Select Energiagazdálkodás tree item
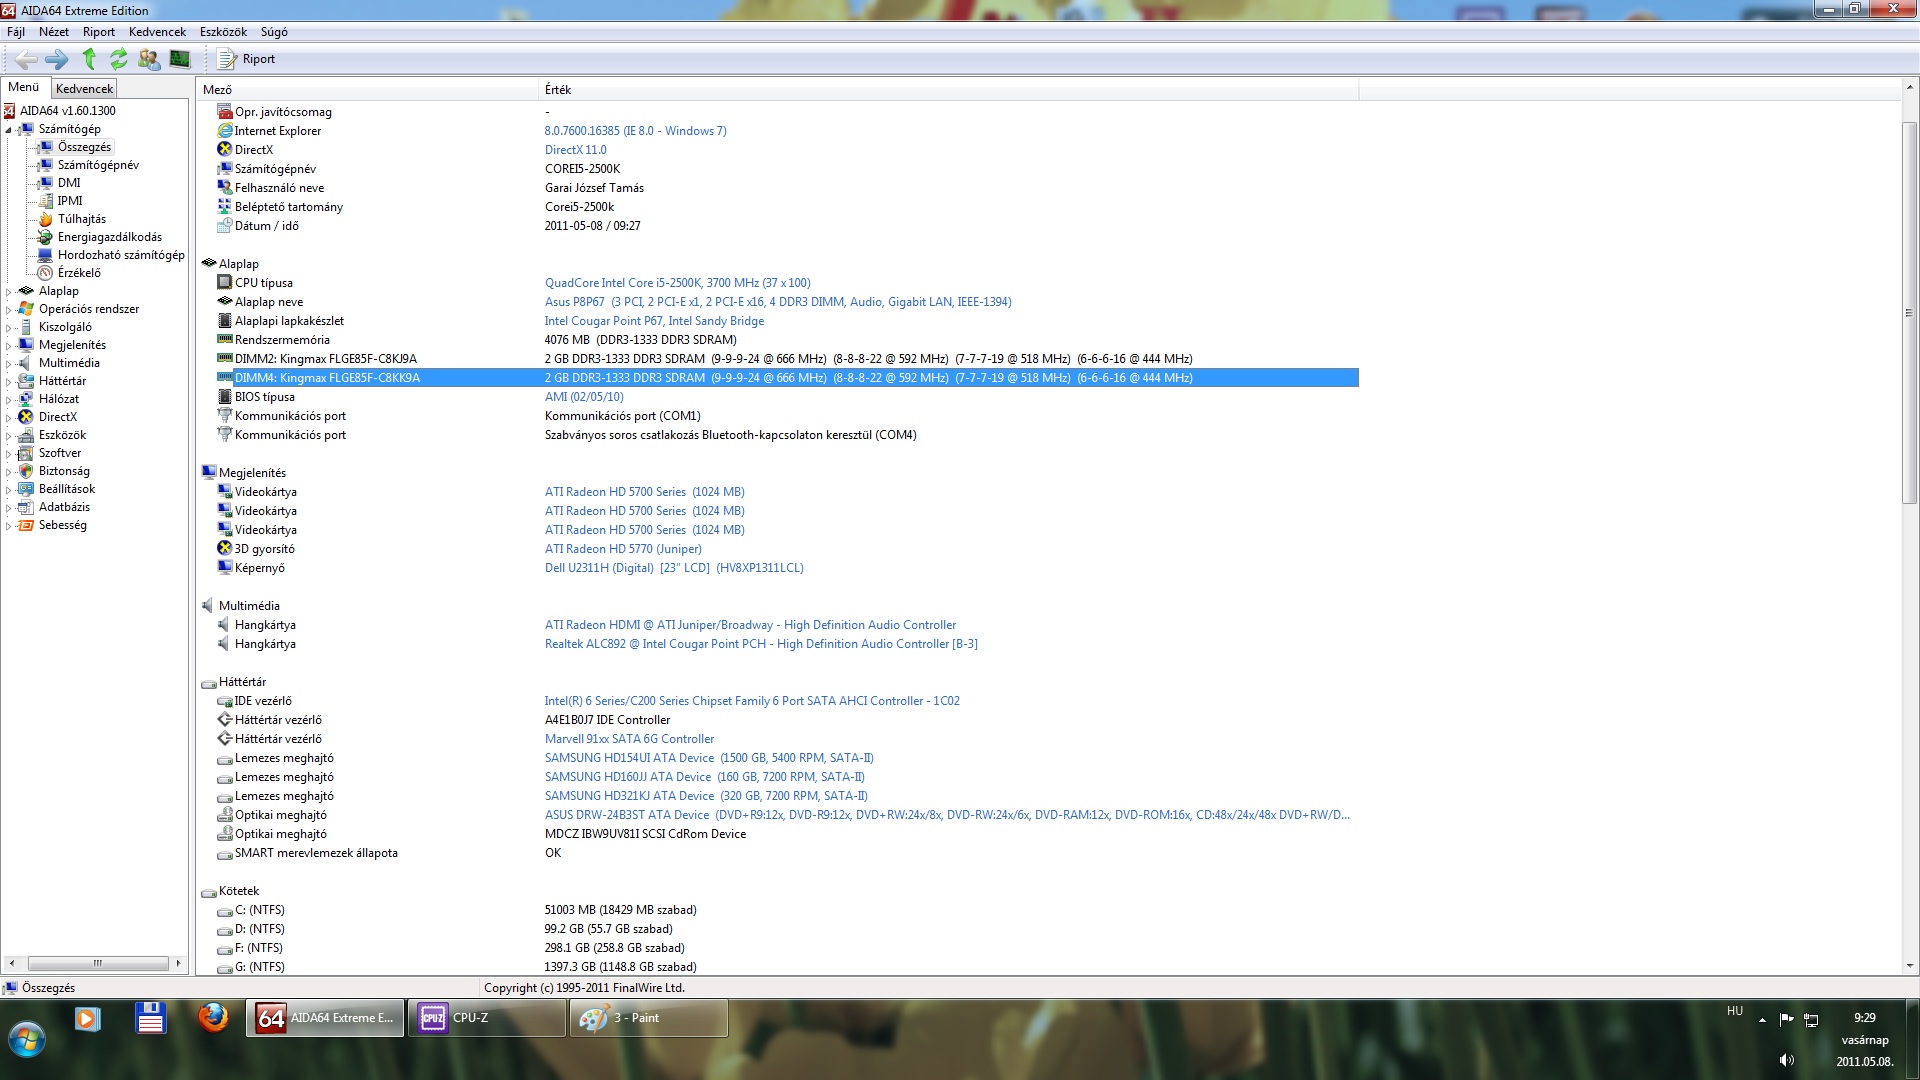 [109, 237]
